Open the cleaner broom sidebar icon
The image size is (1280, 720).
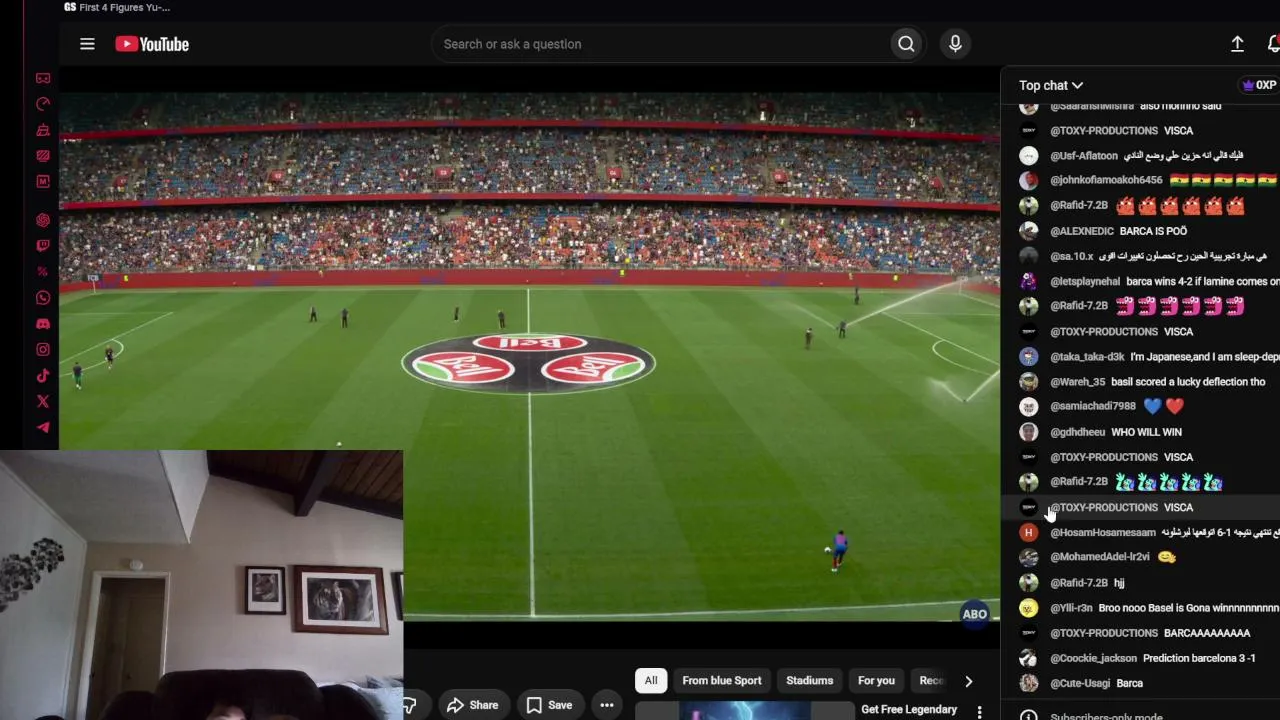pyautogui.click(x=43, y=130)
